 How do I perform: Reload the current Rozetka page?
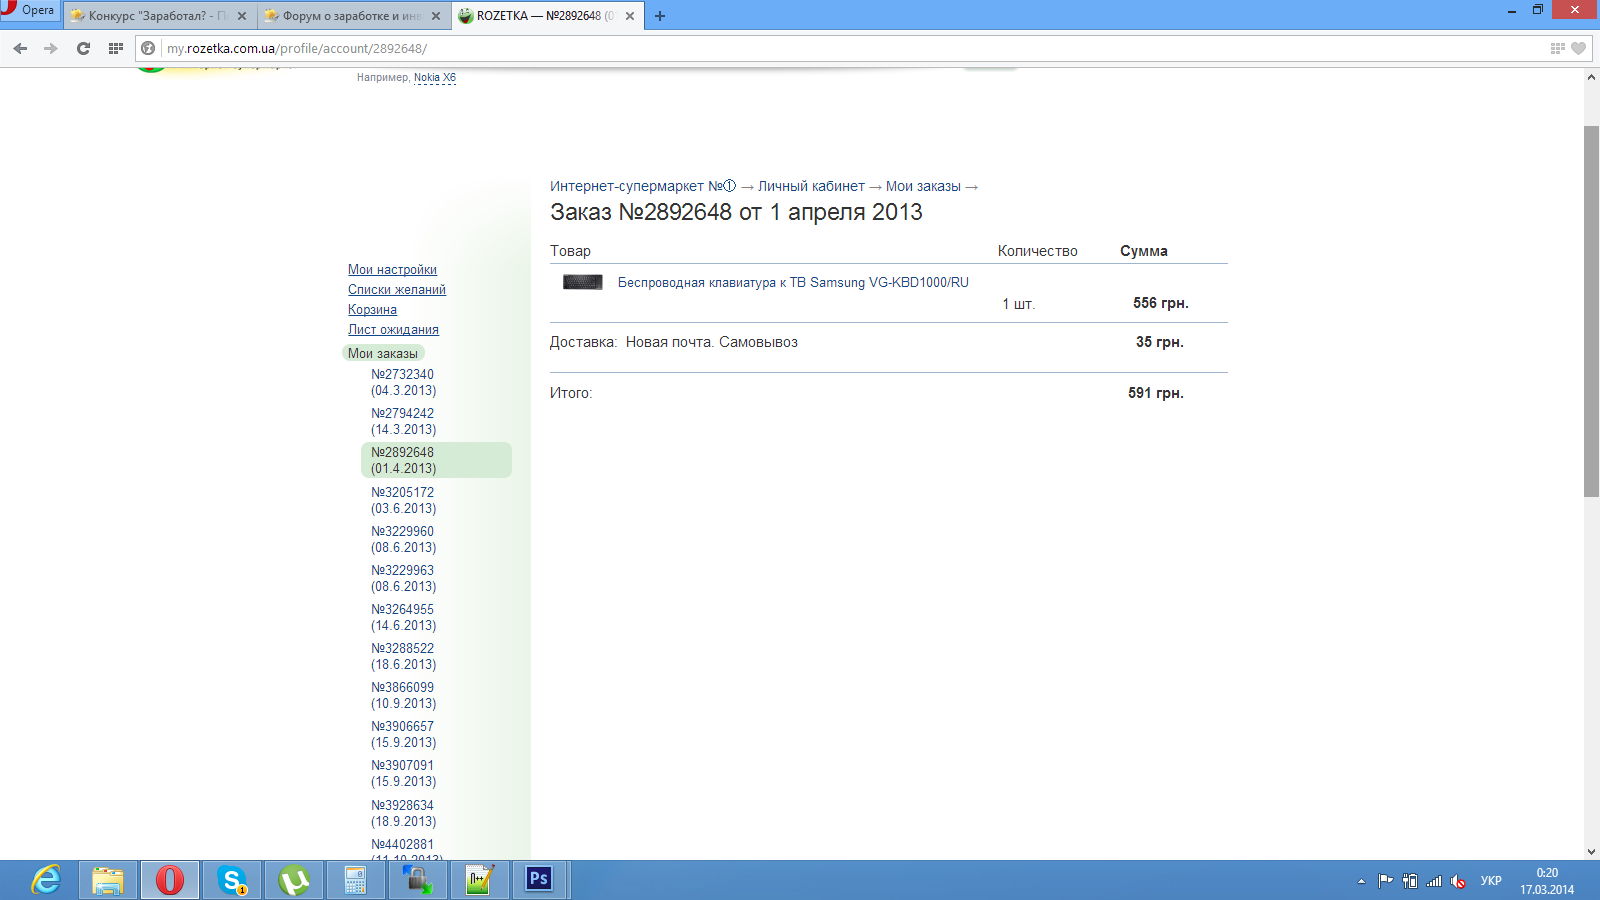83,48
